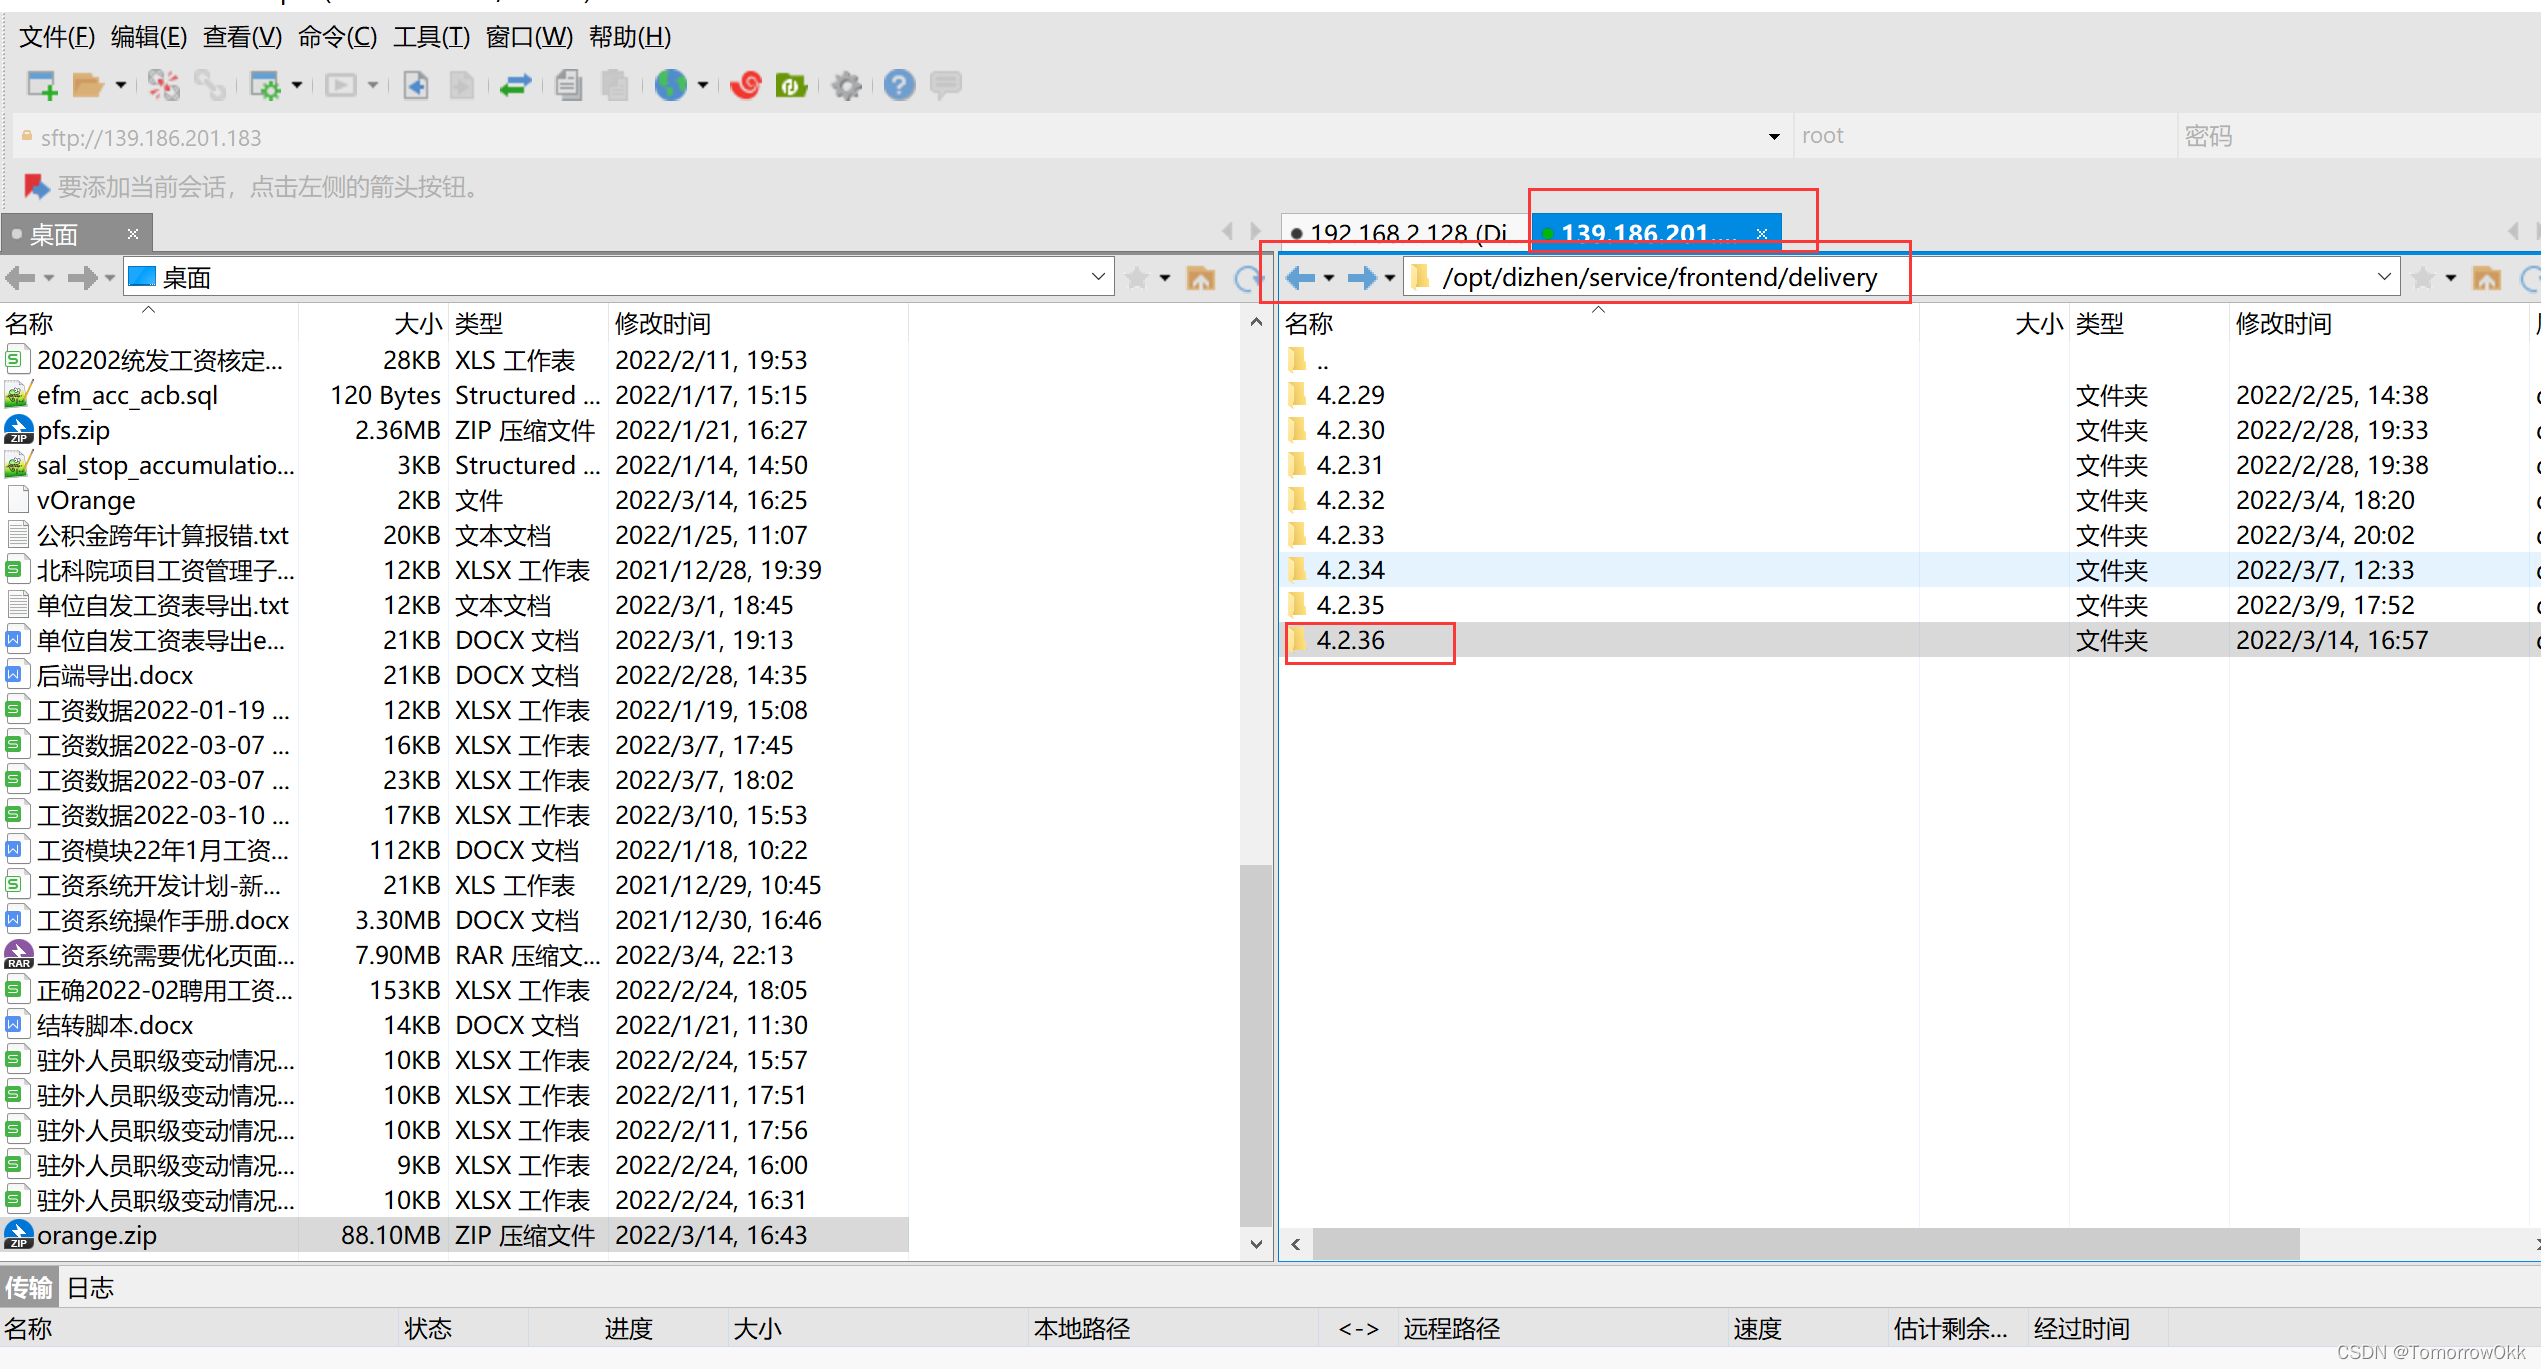Select orange.zip in local file list

coord(97,1235)
